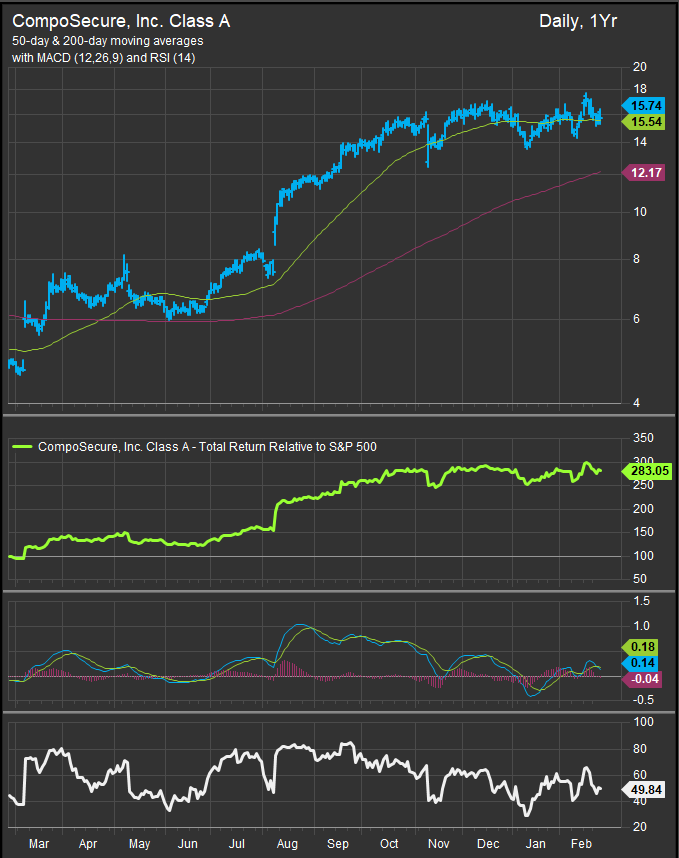This screenshot has width=679, height=858.
Task: Click the Sep label on the date axis
Action: [338, 844]
